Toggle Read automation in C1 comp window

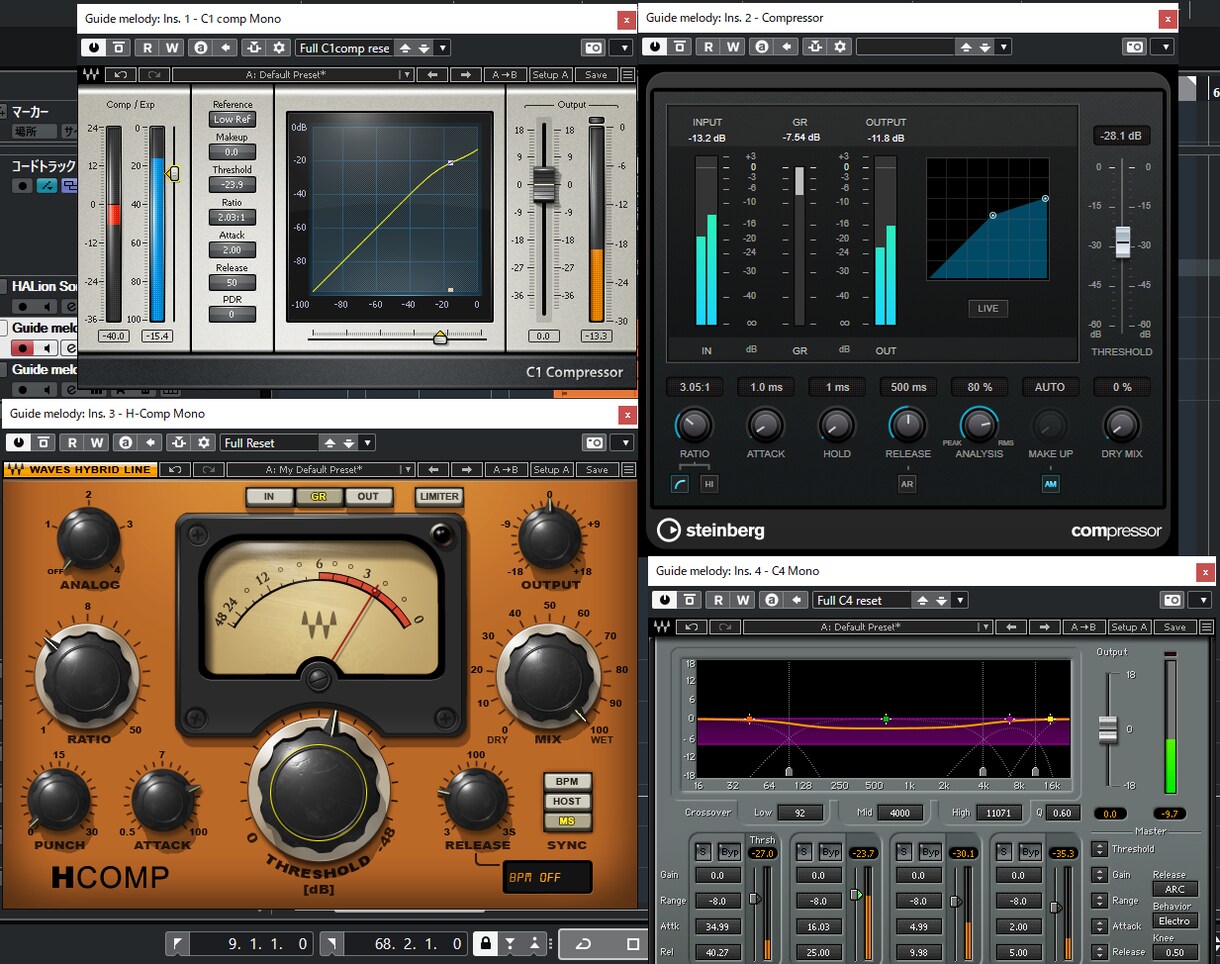148,47
